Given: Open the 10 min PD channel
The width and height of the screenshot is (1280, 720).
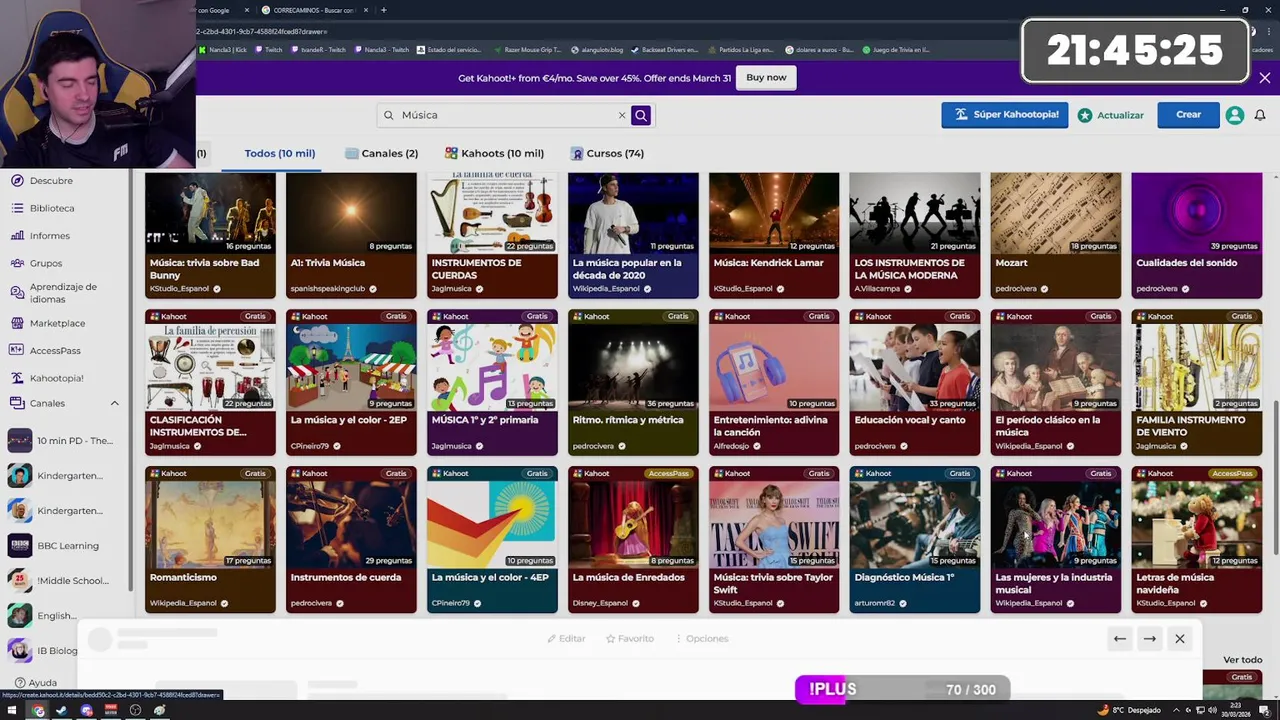Looking at the screenshot, I should pyautogui.click(x=60, y=441).
